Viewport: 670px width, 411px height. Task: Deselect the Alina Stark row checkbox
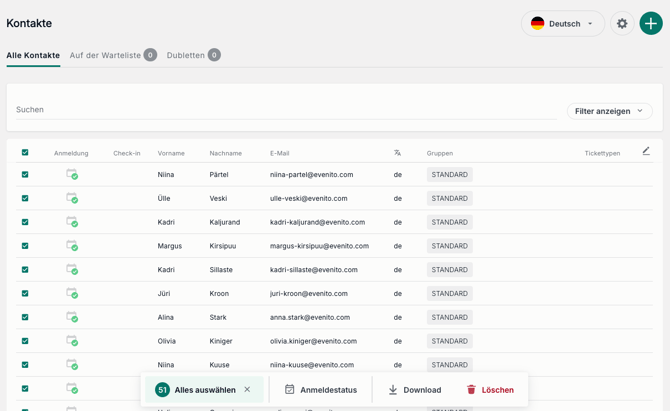click(25, 317)
